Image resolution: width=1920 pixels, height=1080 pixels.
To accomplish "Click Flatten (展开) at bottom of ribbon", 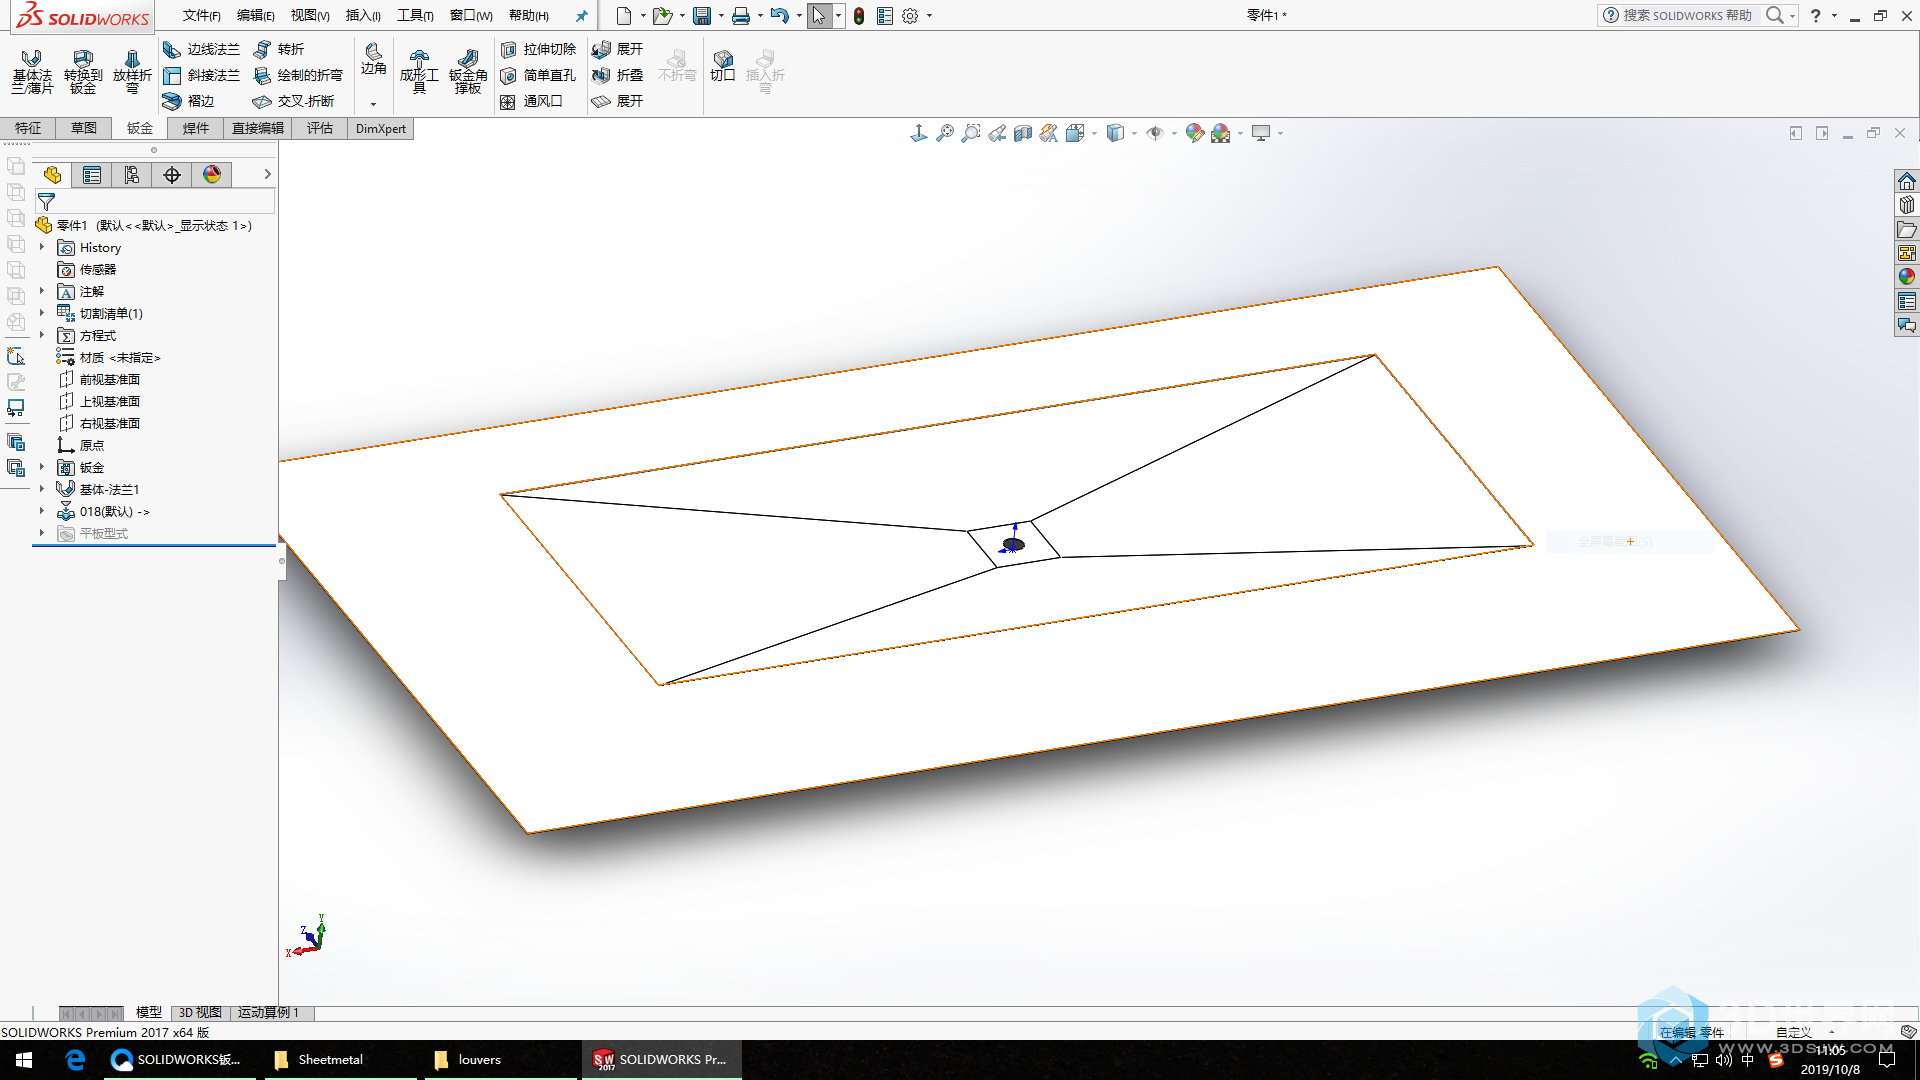I will [x=618, y=101].
